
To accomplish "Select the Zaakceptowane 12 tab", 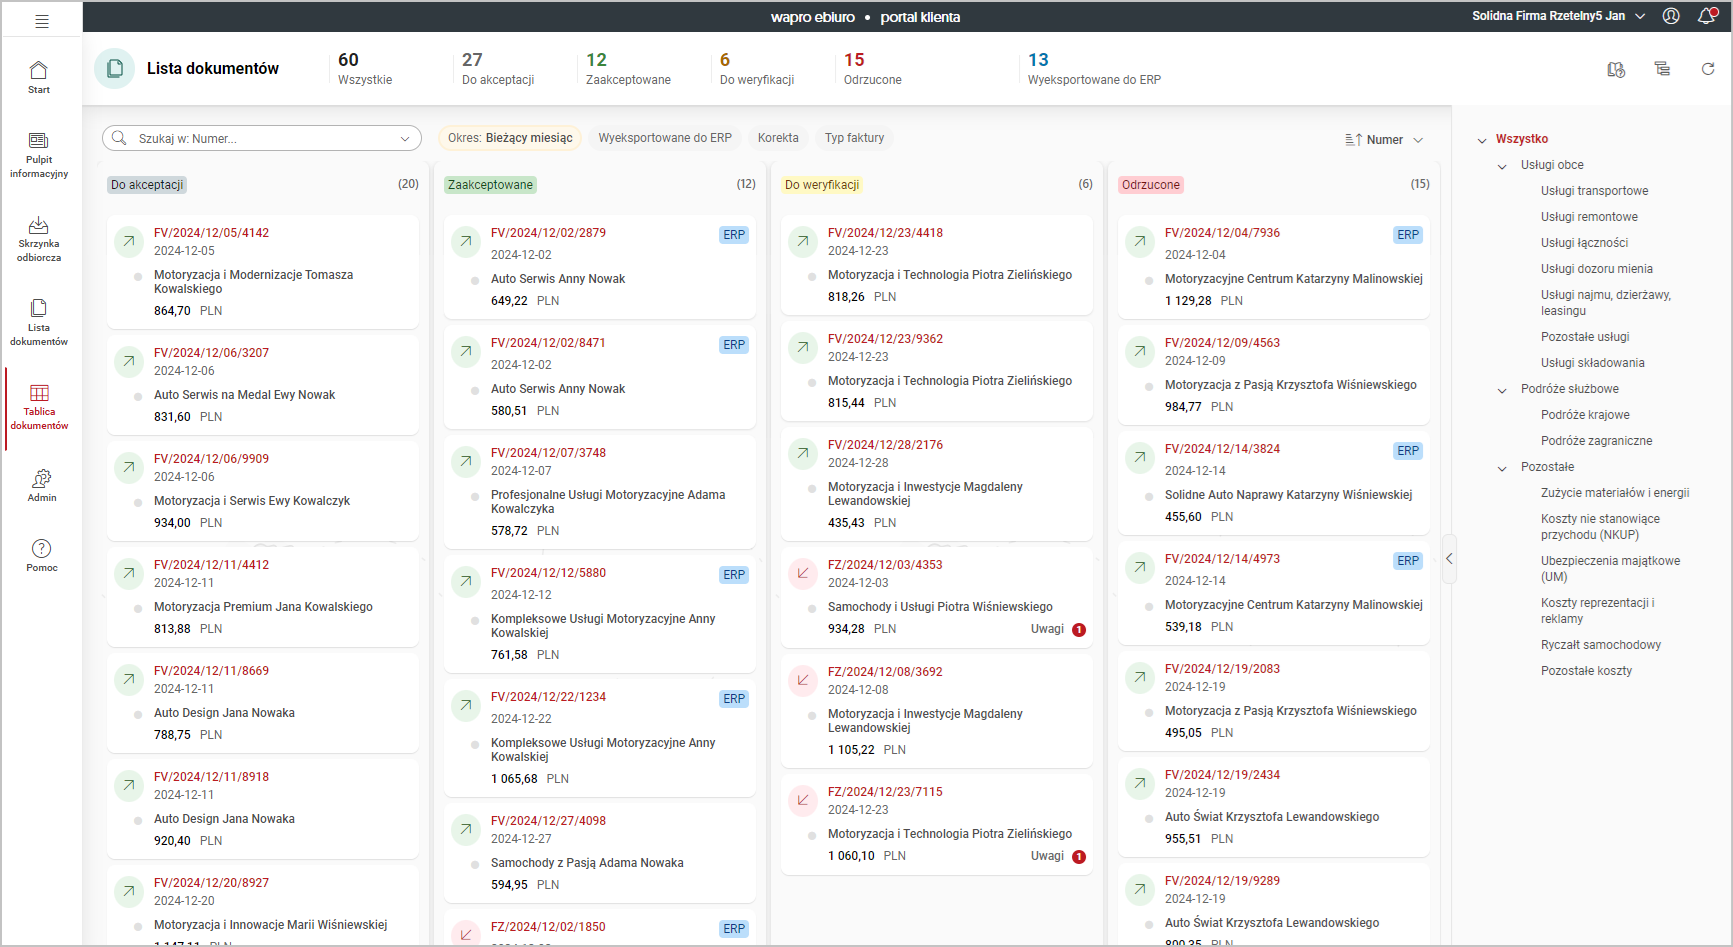I will point(628,68).
